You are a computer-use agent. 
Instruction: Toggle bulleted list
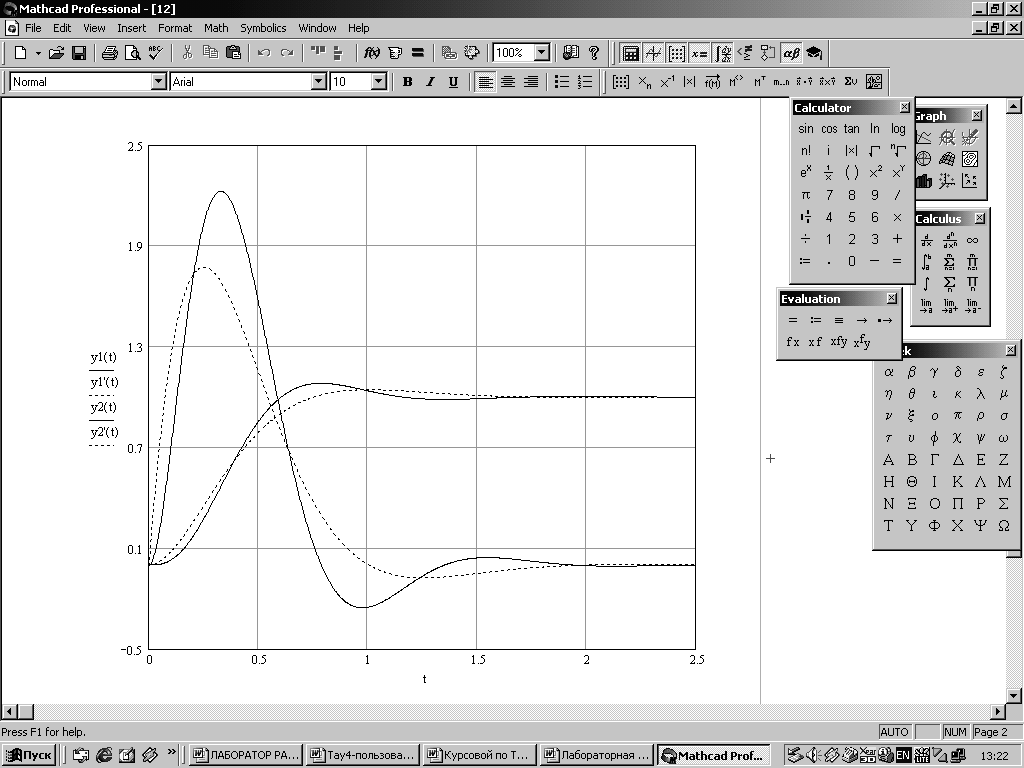point(562,82)
